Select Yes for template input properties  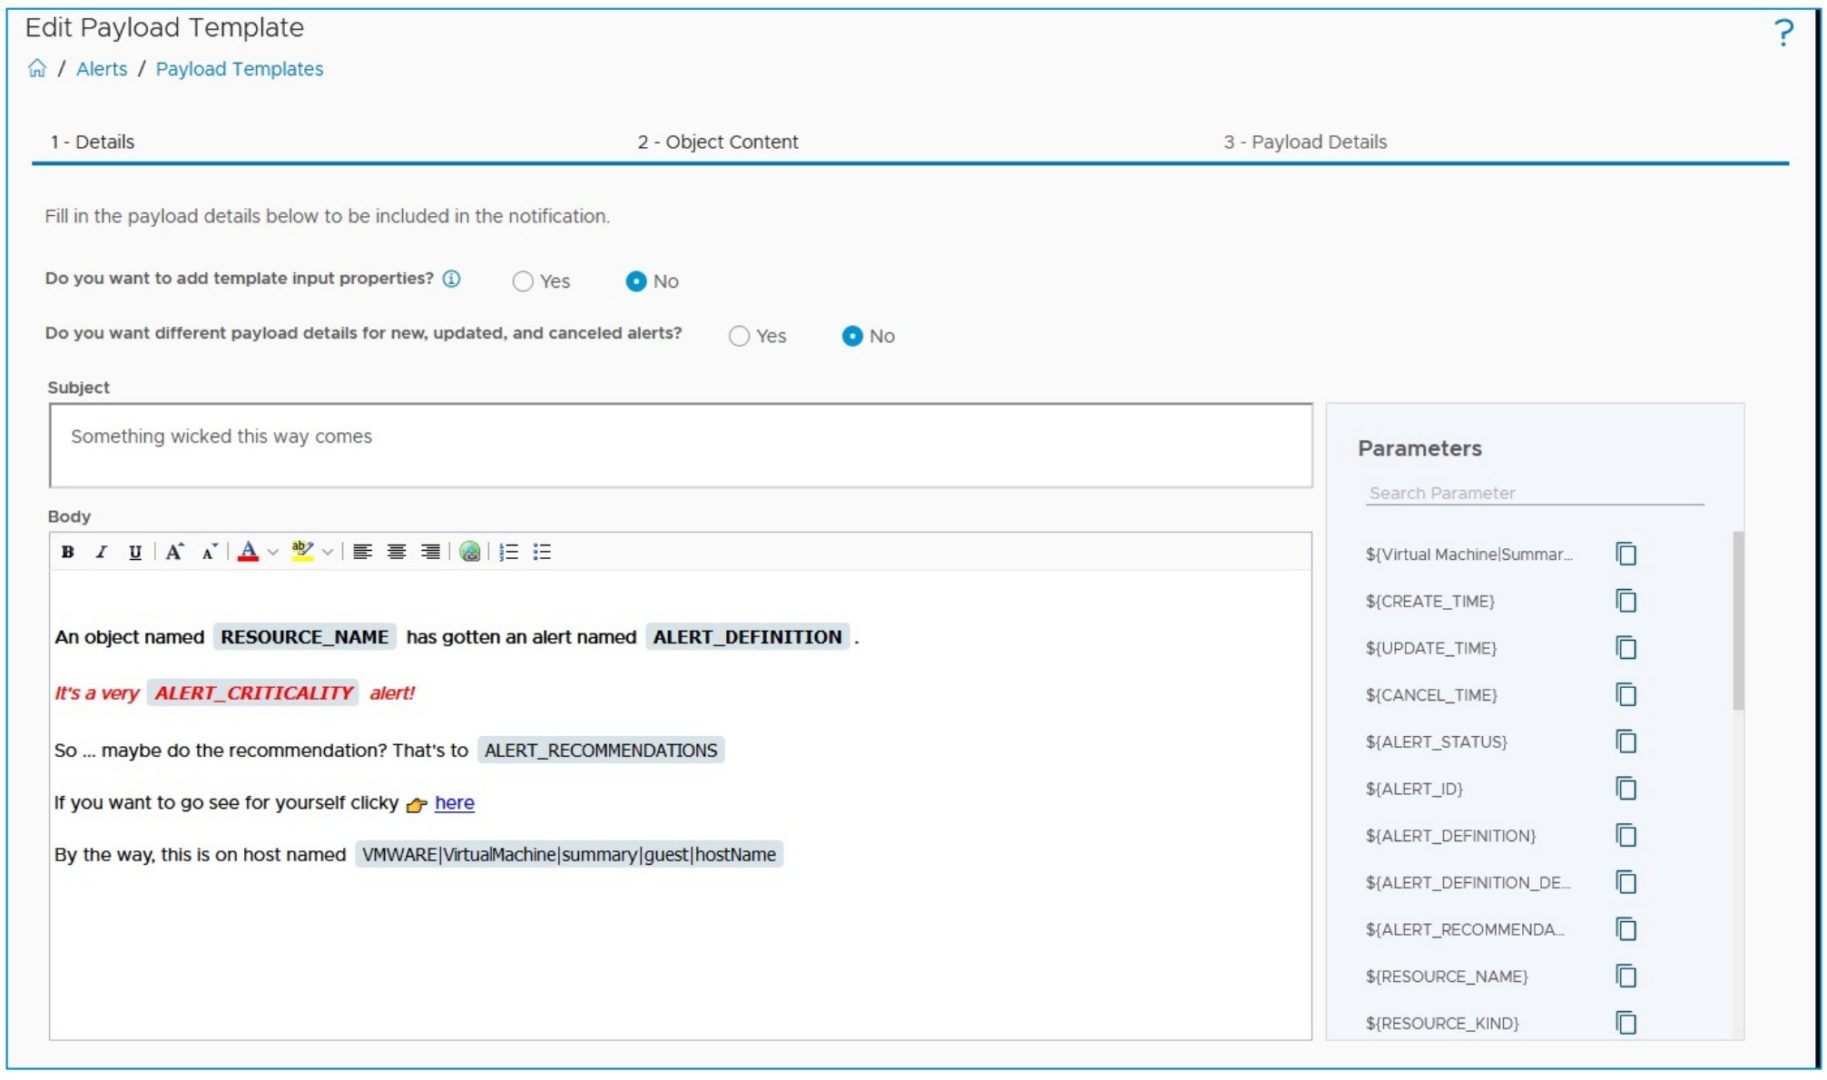[523, 282]
